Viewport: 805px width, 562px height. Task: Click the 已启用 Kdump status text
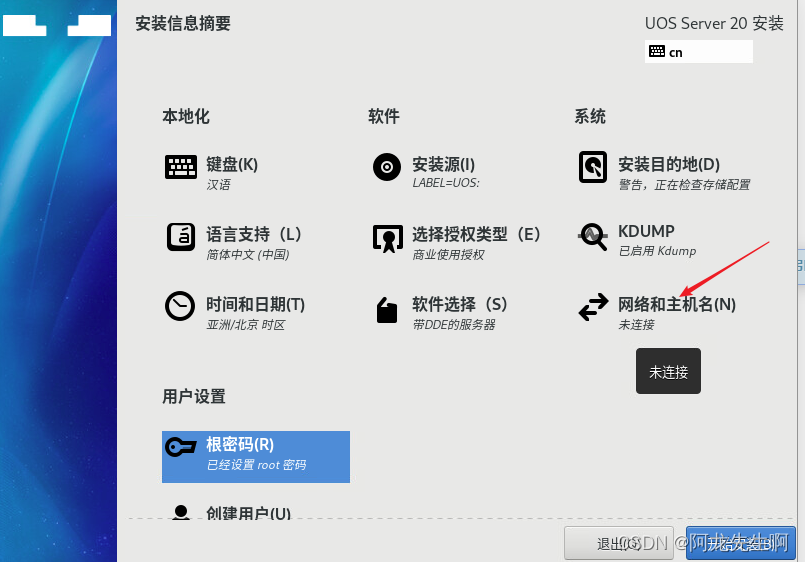coord(657,251)
